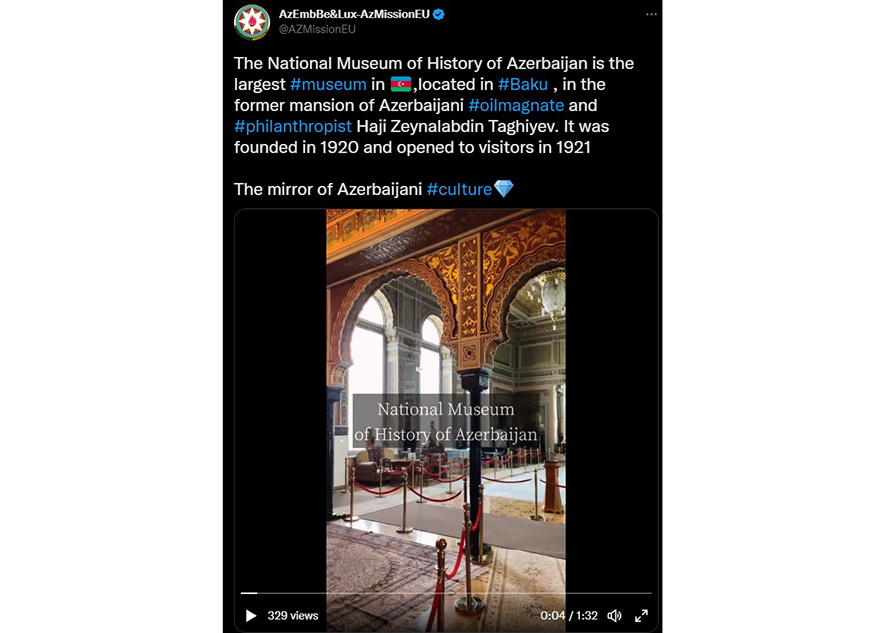The height and width of the screenshot is (633, 886).
Task: Click the blue verified badge
Action: click(x=438, y=14)
